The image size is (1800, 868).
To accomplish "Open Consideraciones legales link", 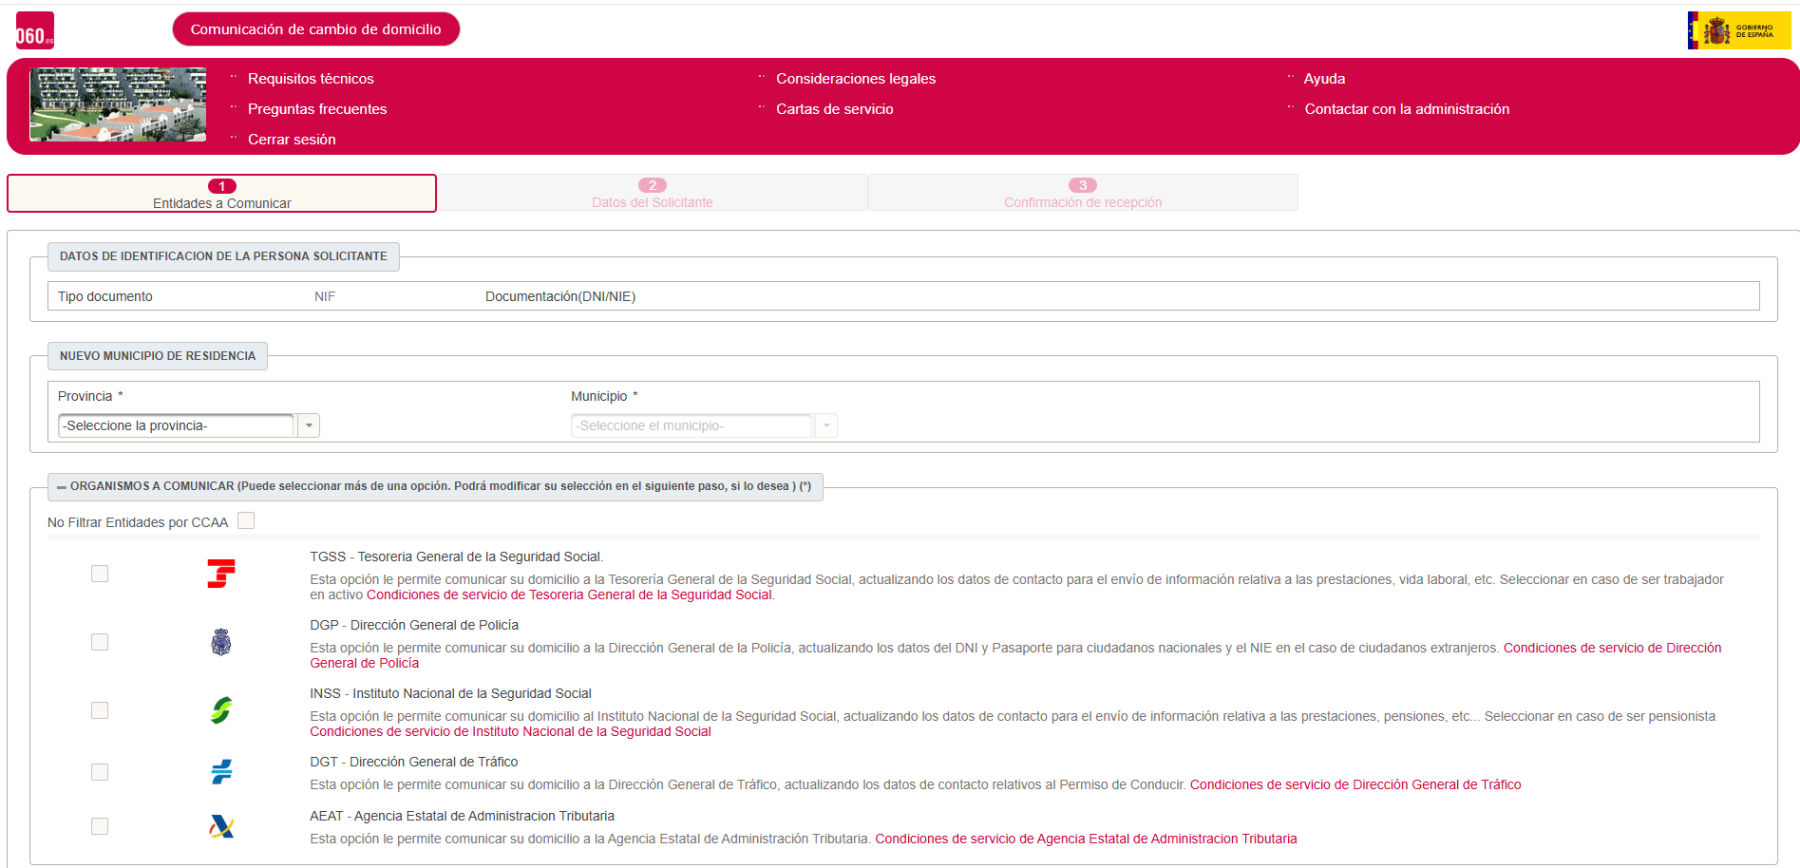I will [856, 79].
